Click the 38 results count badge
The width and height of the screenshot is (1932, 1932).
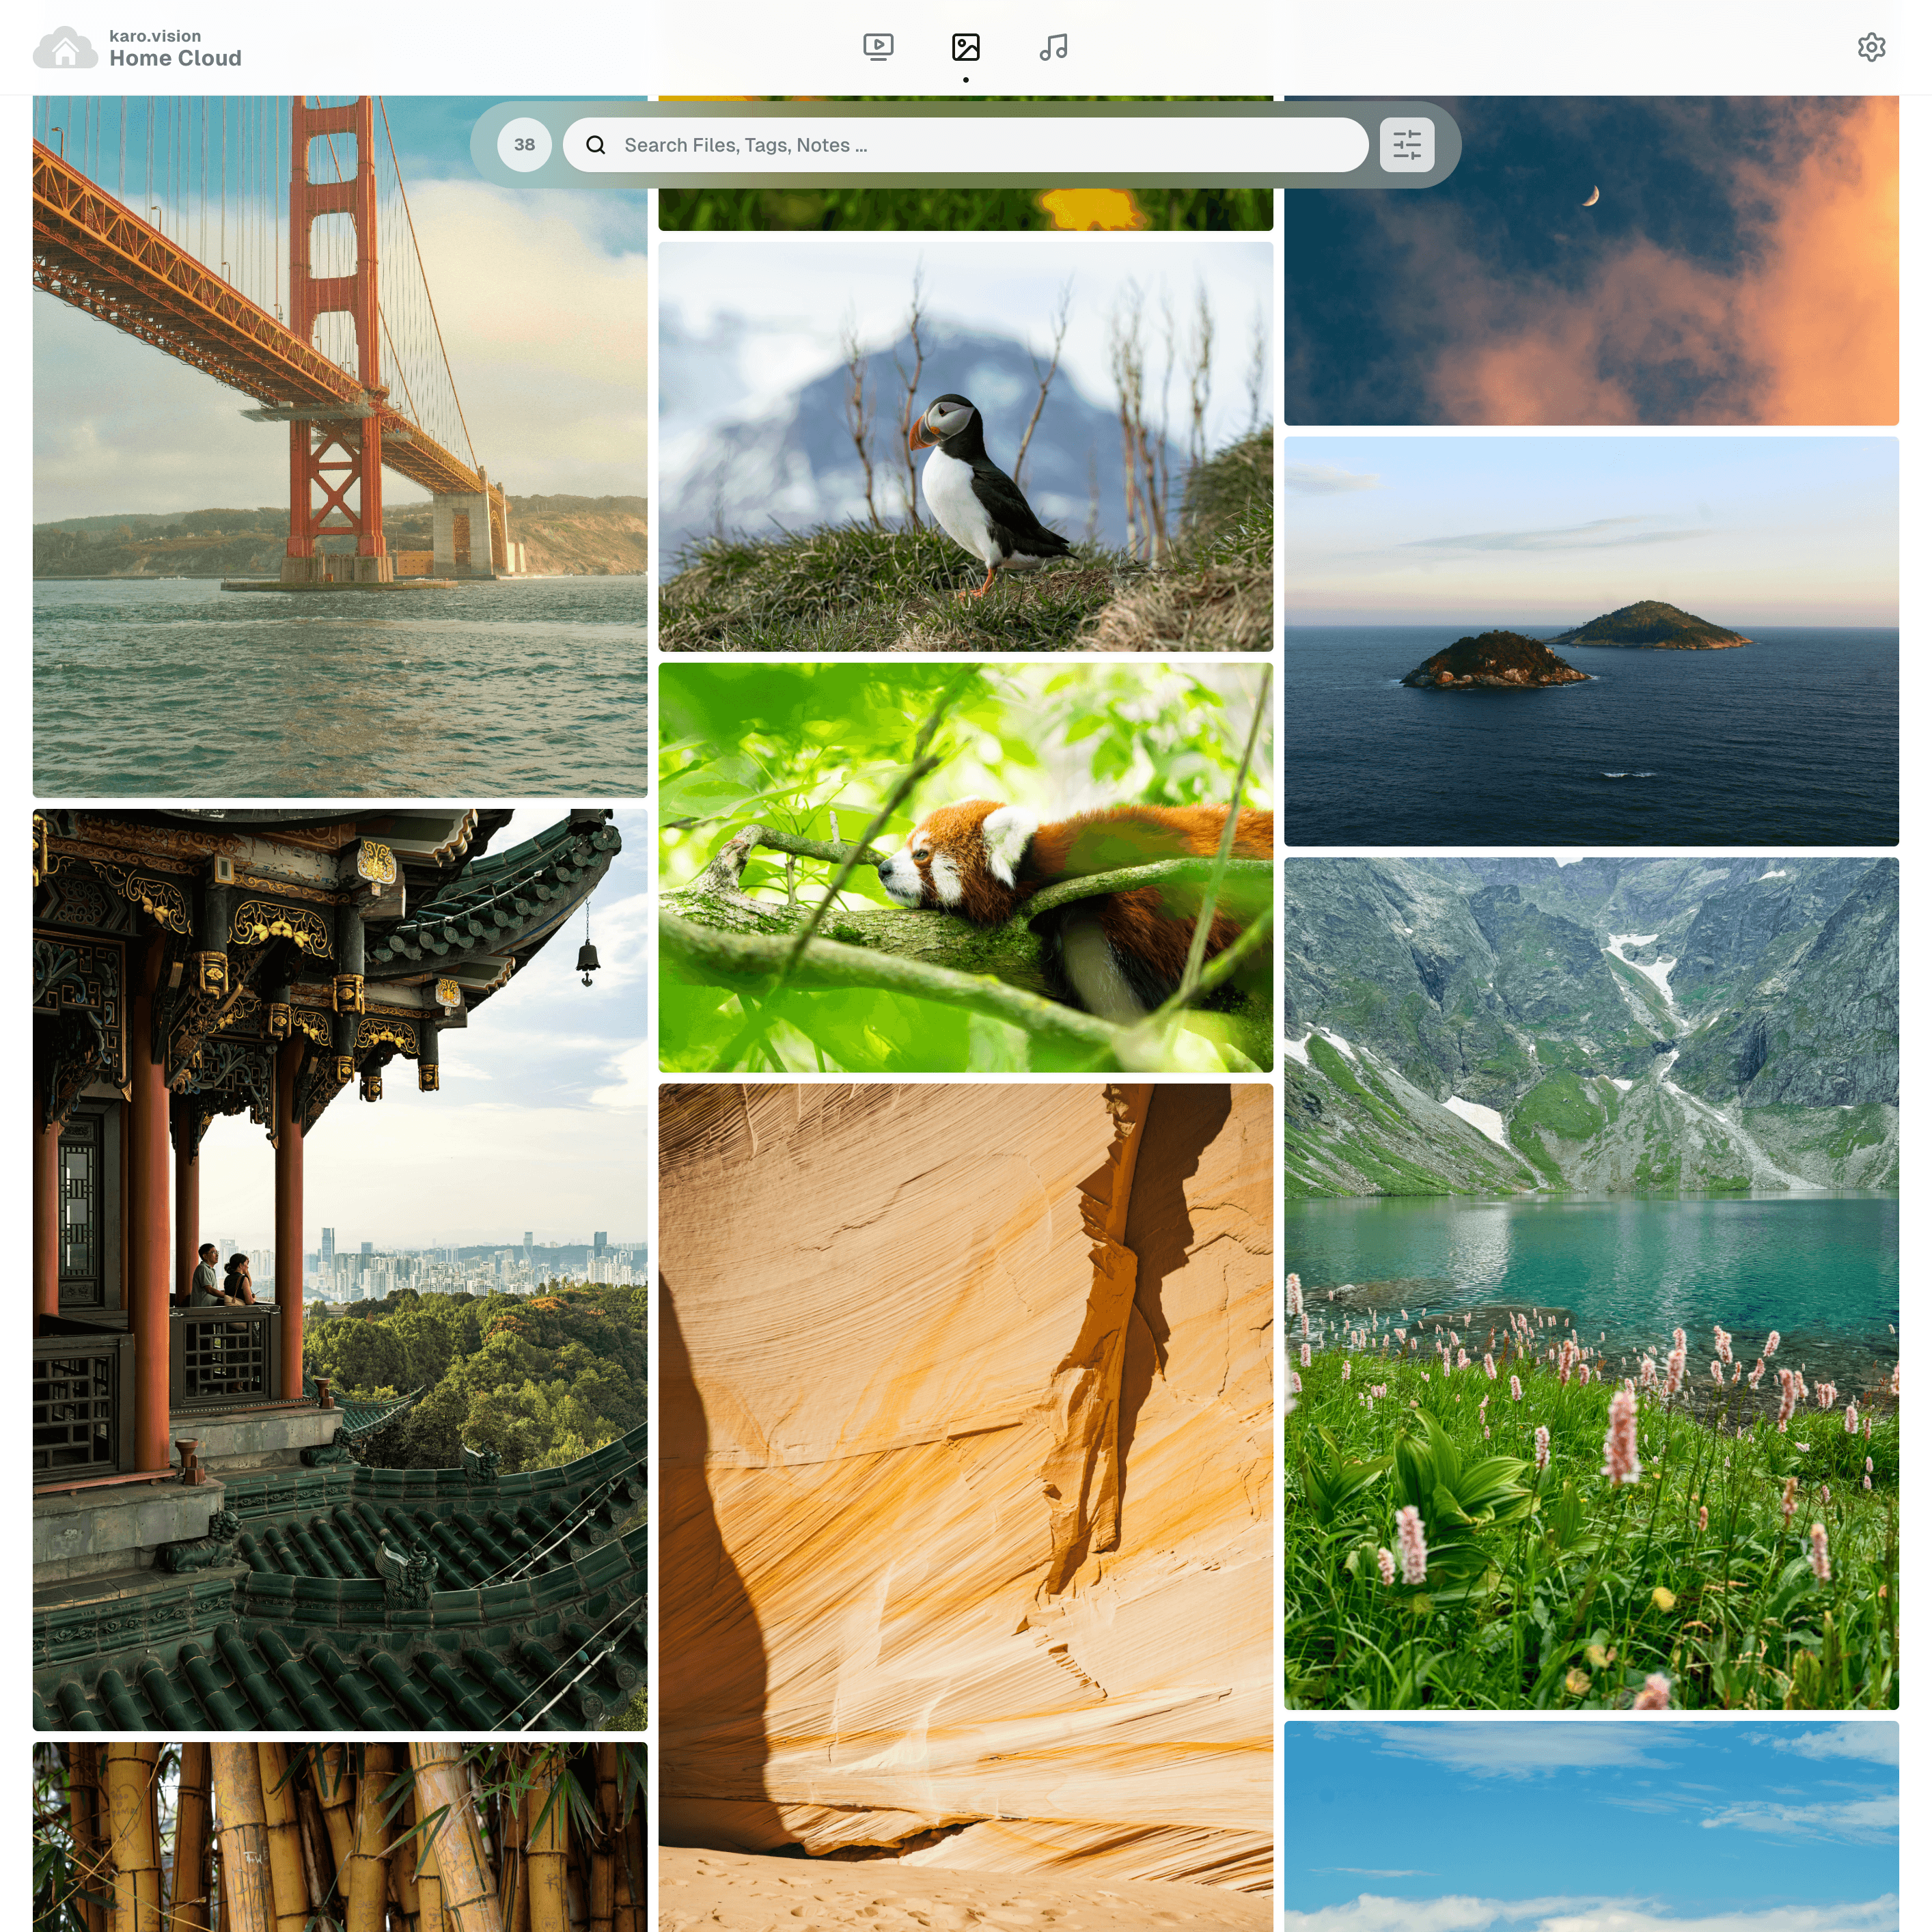(524, 144)
